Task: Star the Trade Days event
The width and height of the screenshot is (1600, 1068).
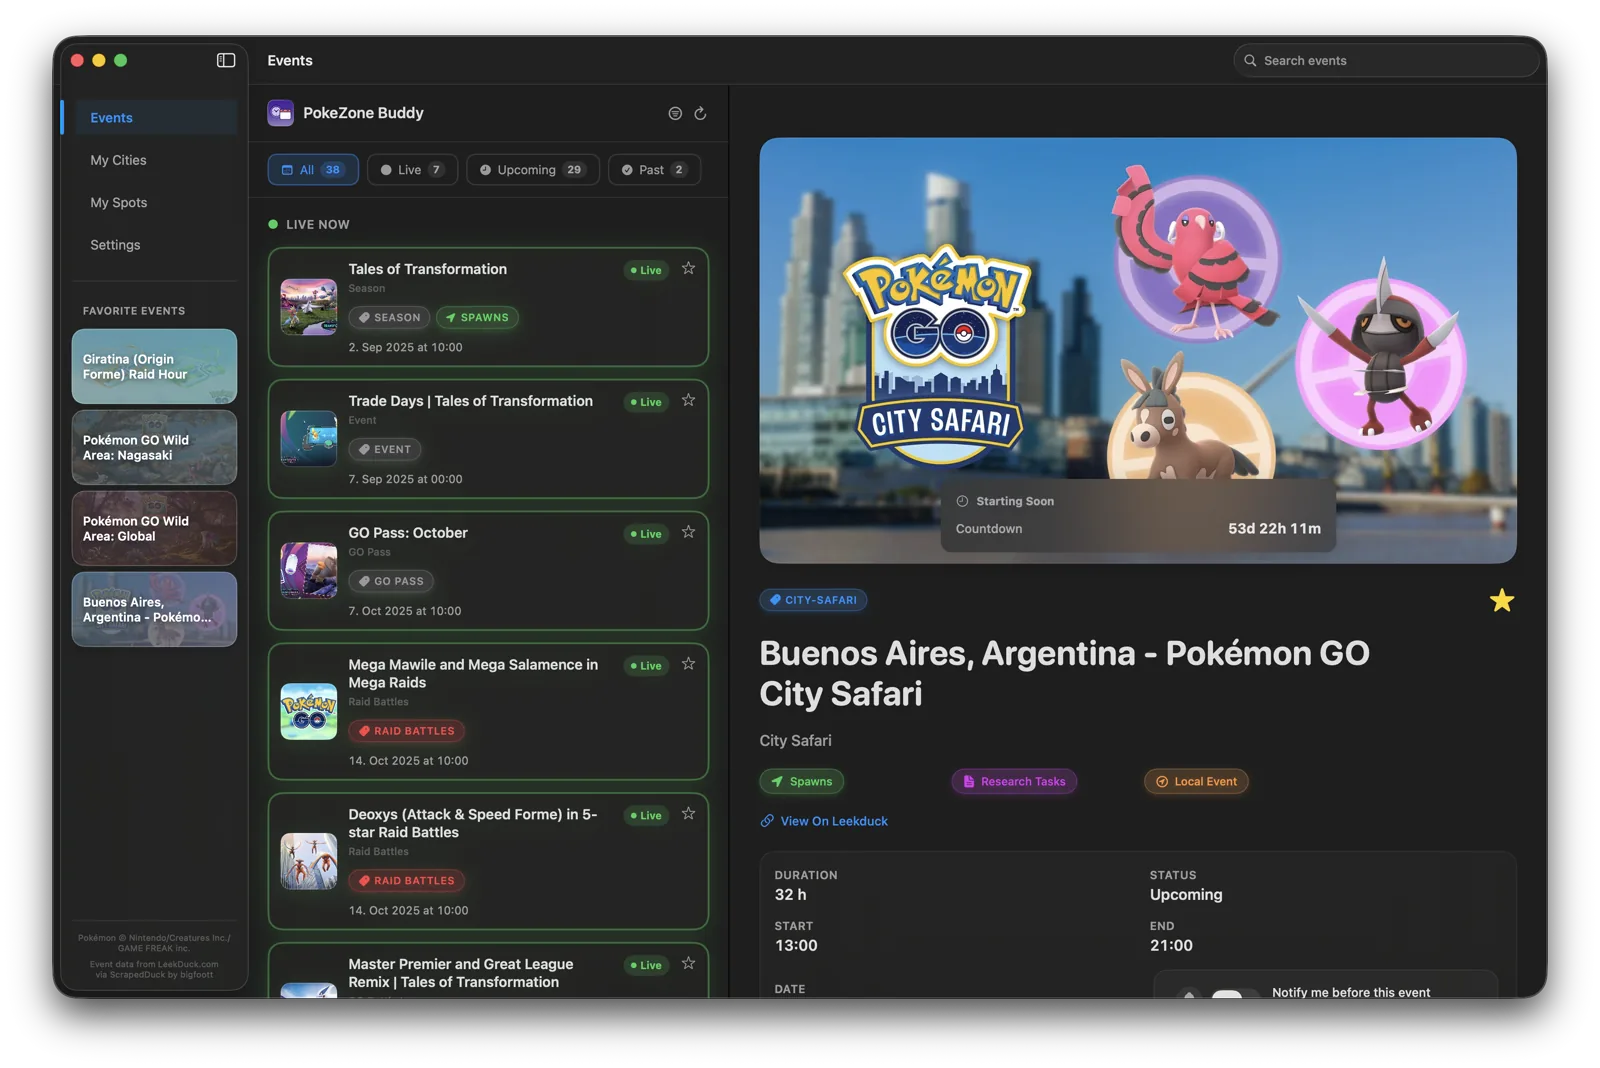Action: [x=688, y=400]
